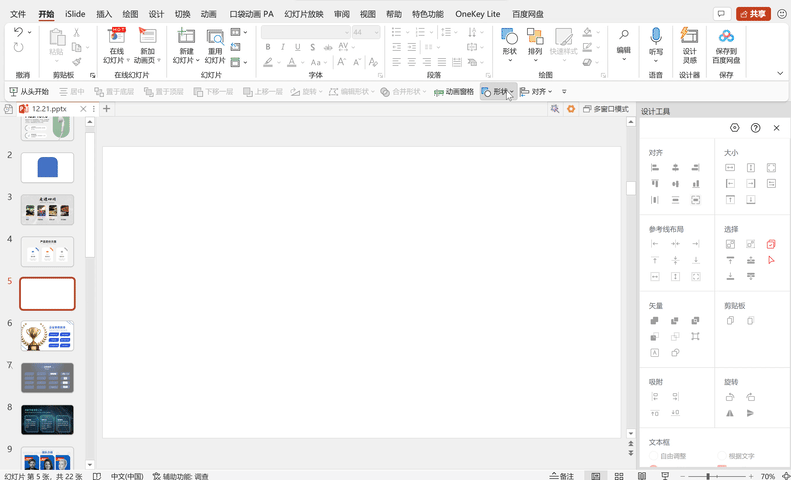
Task: Select slide 8 dark tech thumbnail
Action: (47, 419)
